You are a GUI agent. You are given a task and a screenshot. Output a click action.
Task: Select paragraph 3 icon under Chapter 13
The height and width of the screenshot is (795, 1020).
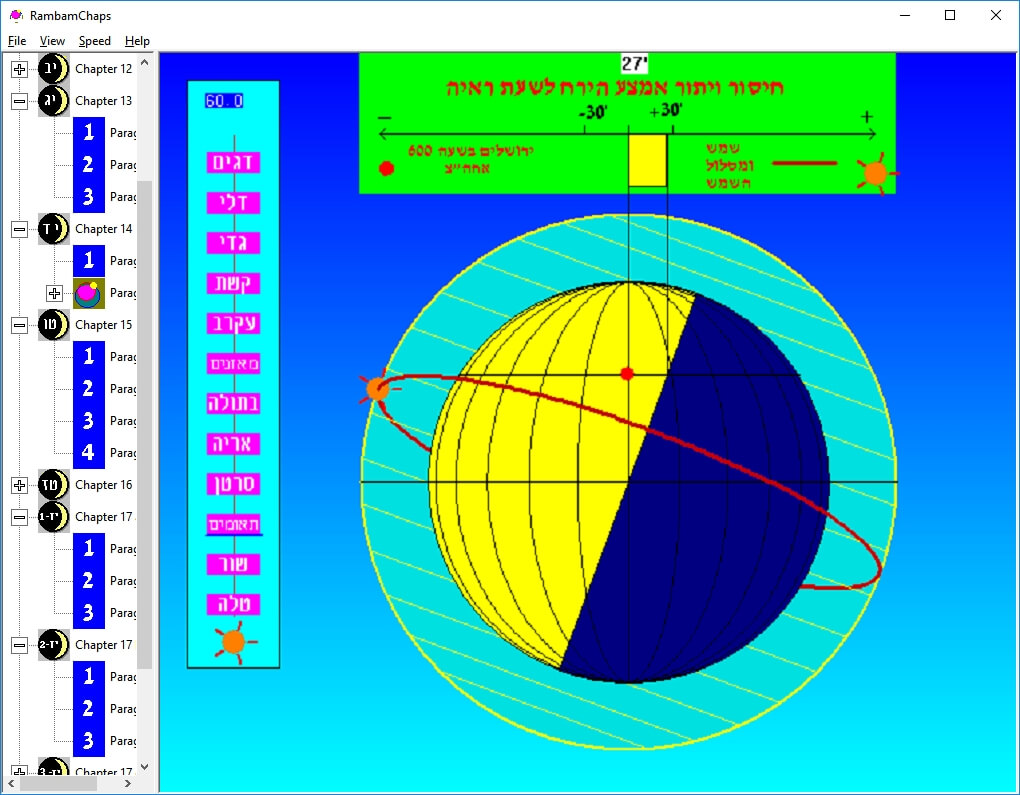88,196
